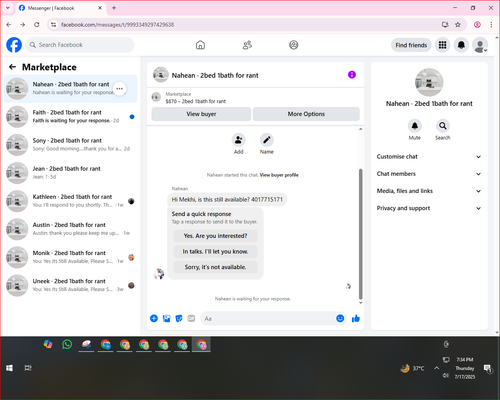Open Copilot from the taskbar
Viewport: 500px width, 400px height.
tap(48, 344)
